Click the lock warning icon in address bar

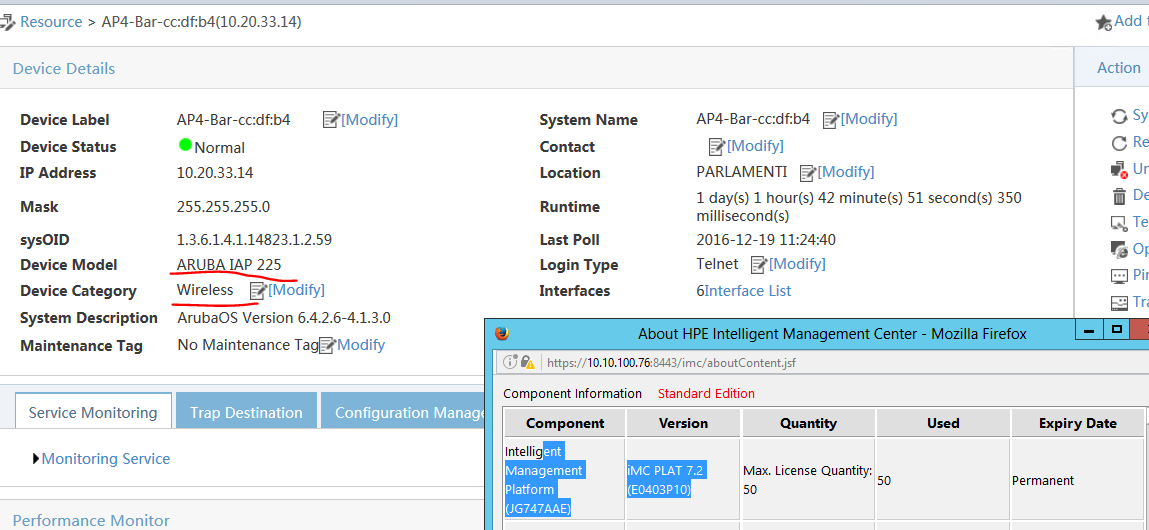(528, 362)
